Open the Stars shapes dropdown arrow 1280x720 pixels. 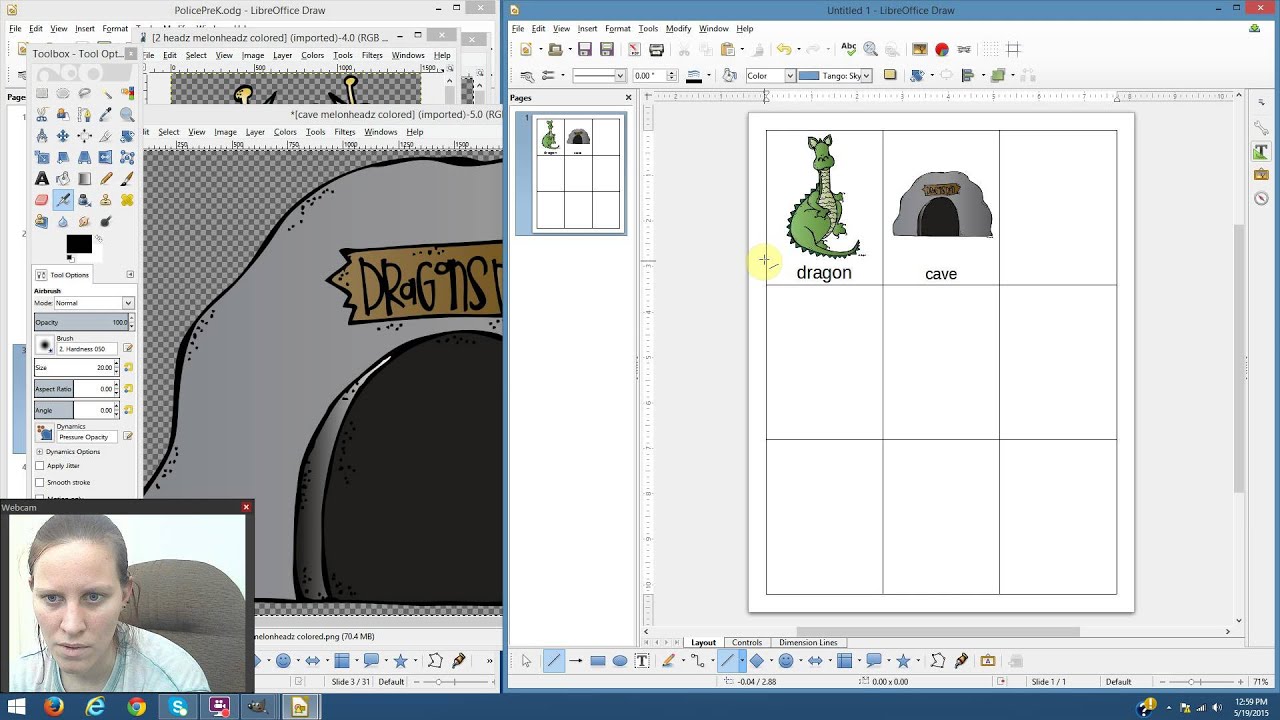click(x=916, y=661)
